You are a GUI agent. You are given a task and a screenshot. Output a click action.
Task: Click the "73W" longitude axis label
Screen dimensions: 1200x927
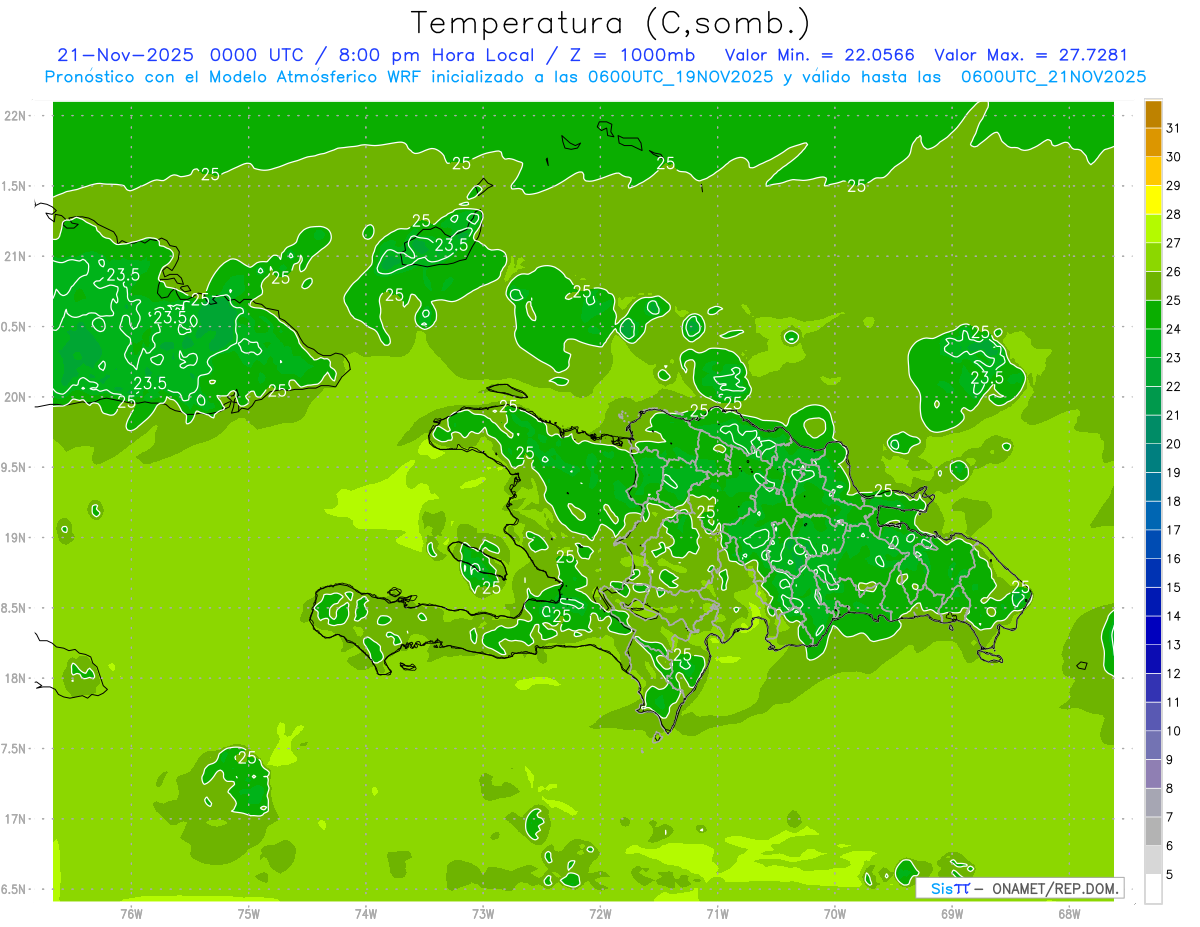483,914
